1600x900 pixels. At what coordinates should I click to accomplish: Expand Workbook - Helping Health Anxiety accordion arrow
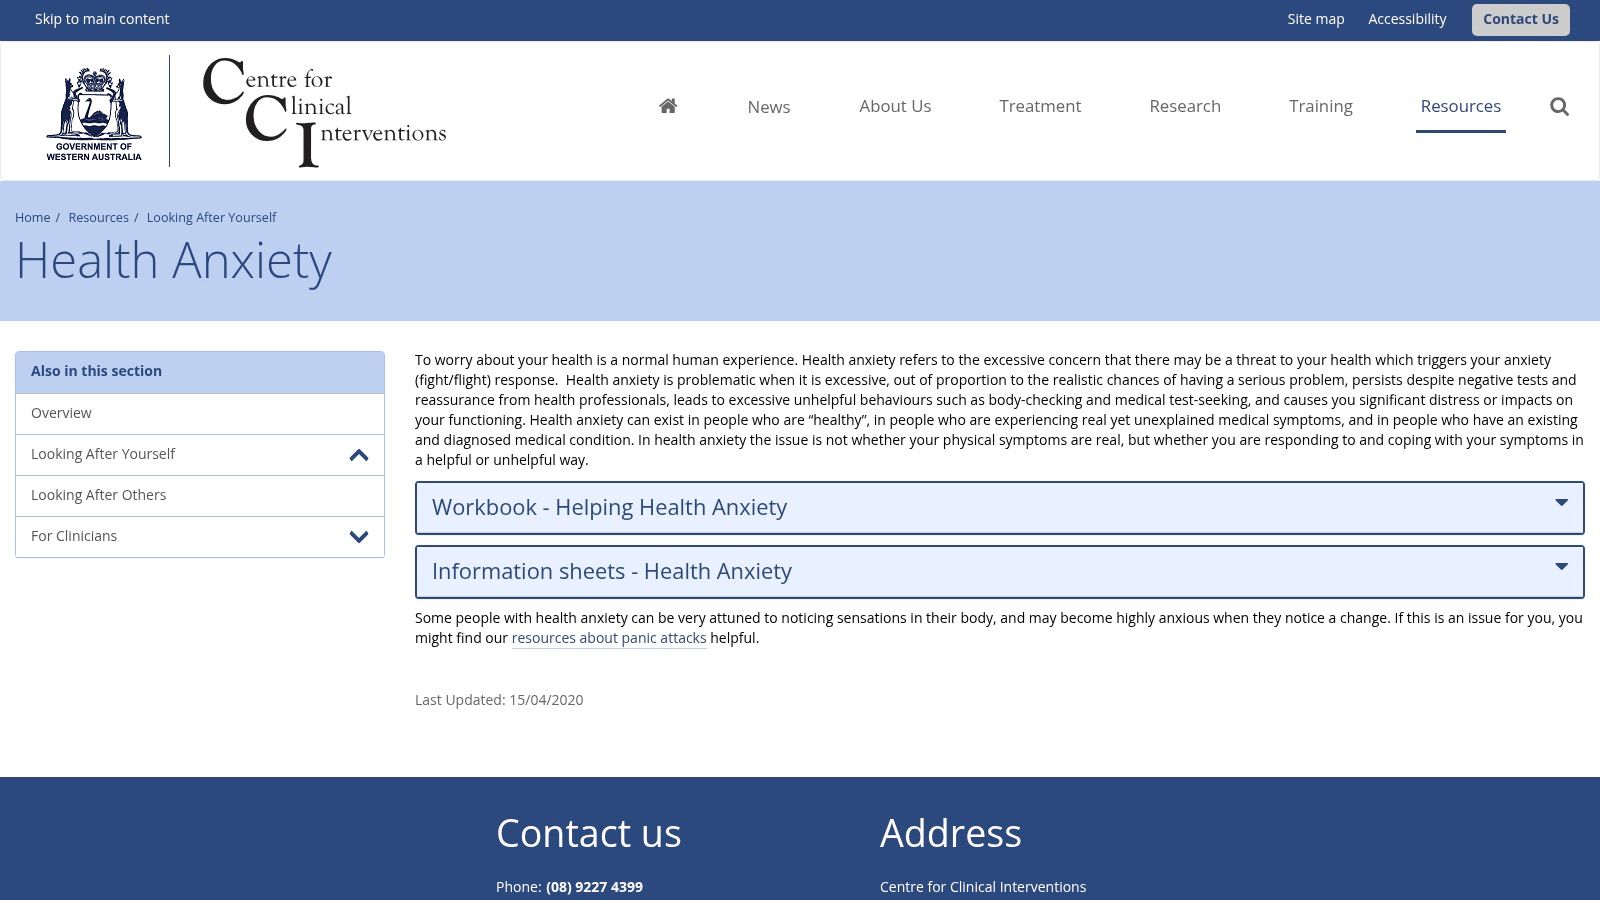pos(1561,503)
